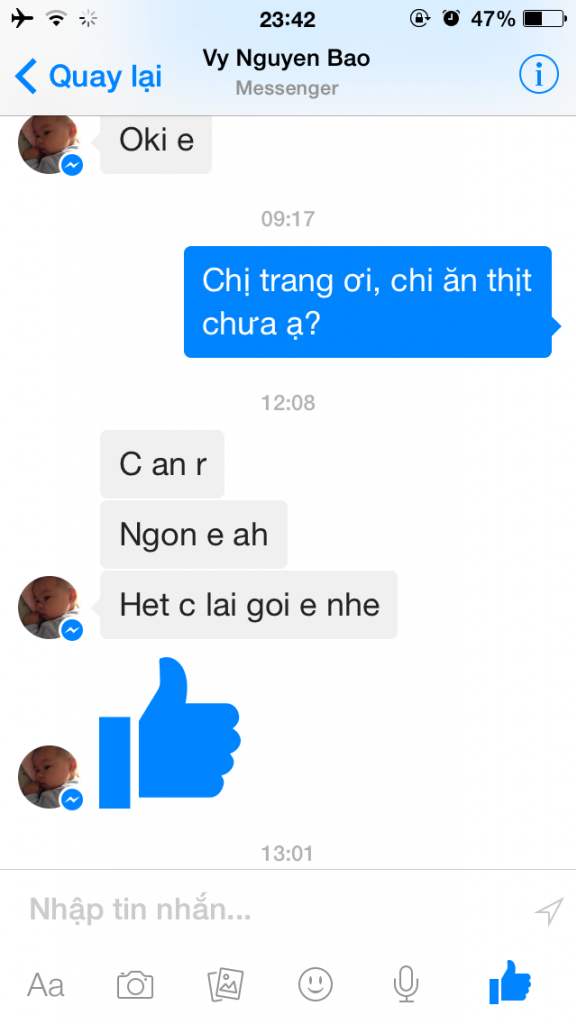Tap the C an r message bubble
Viewport: 576px width, 1024px height.
click(162, 464)
